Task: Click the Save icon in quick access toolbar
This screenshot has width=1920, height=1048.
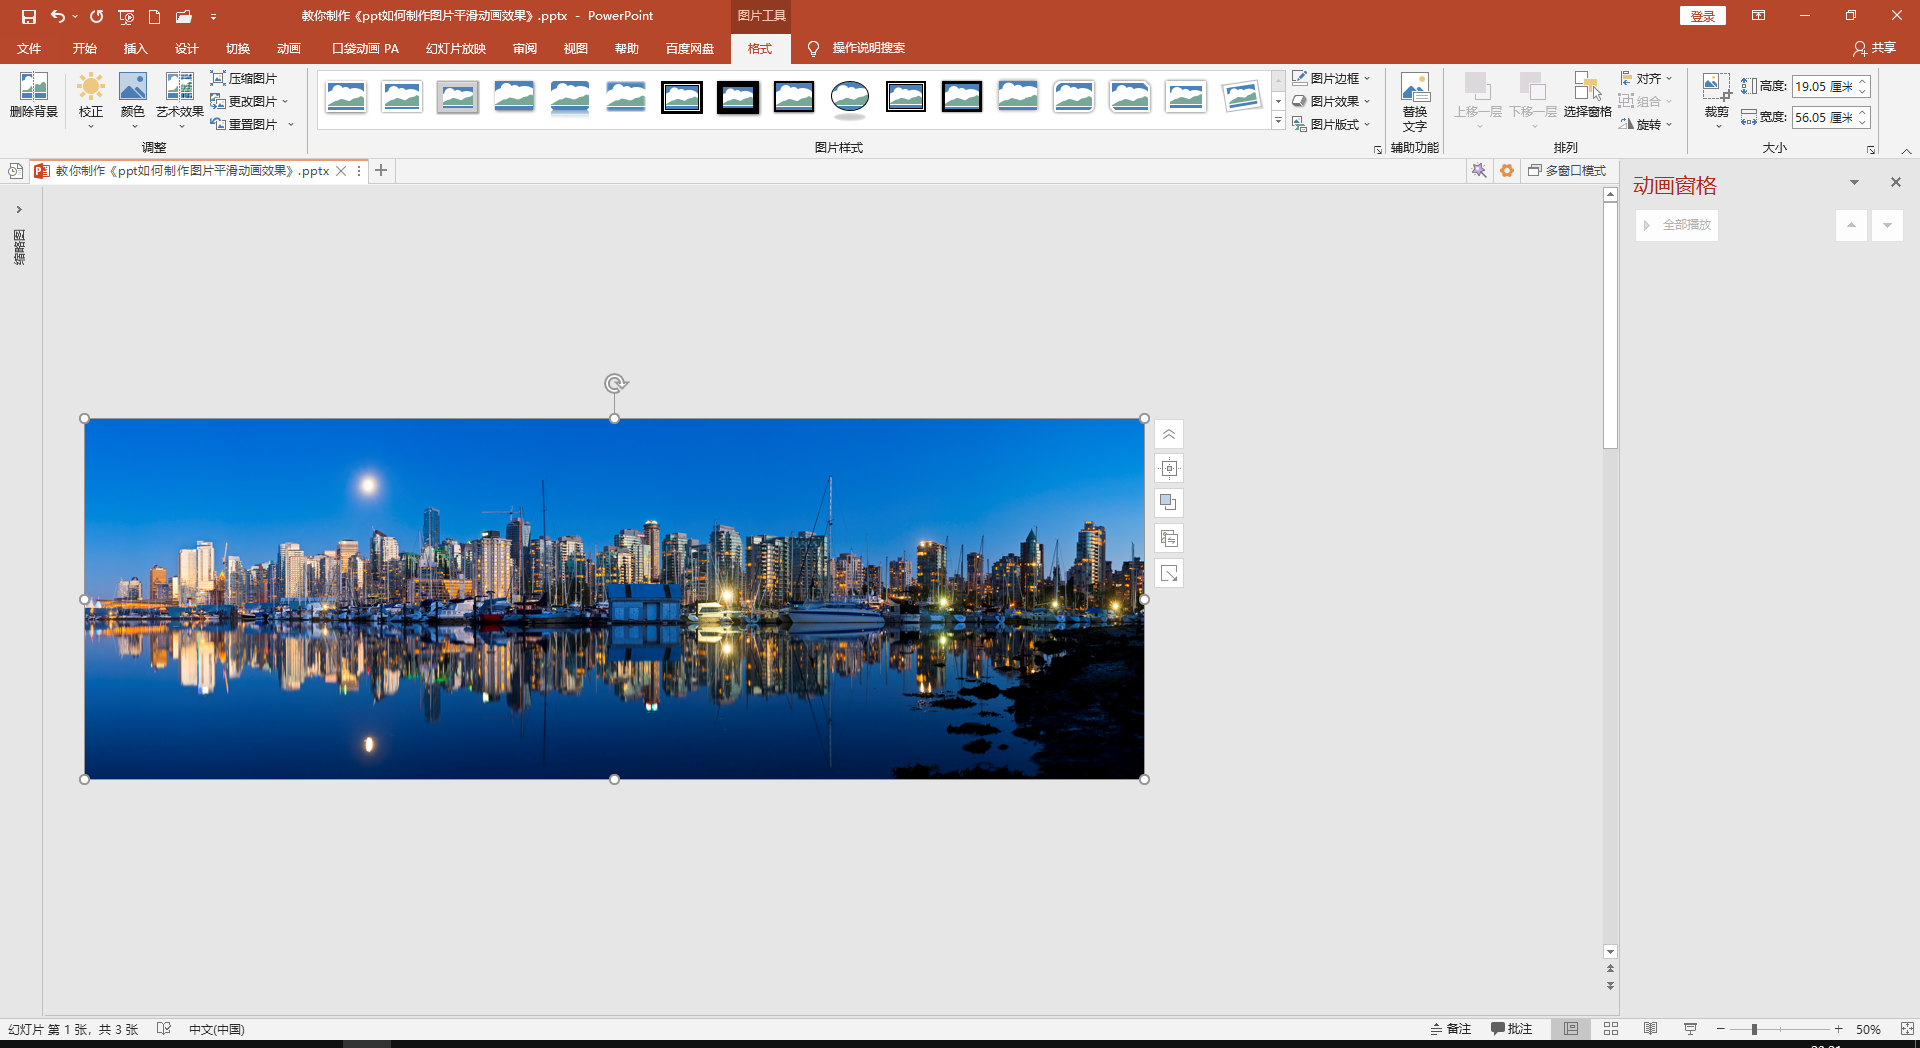Action: point(28,16)
